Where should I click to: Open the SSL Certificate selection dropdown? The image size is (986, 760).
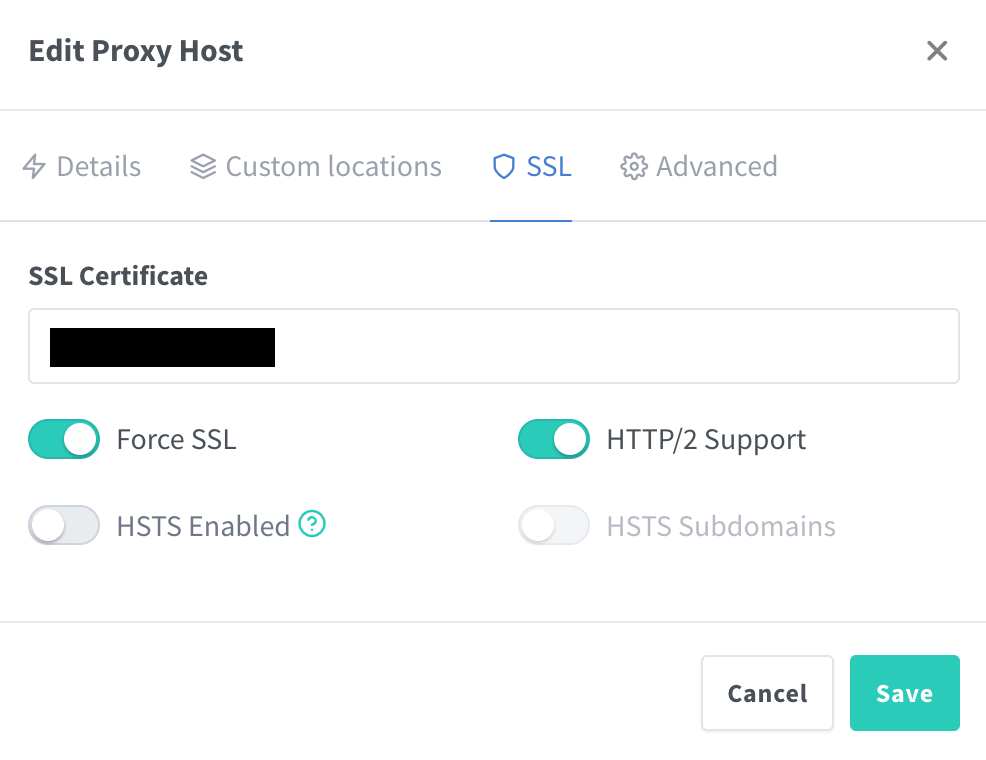click(494, 346)
